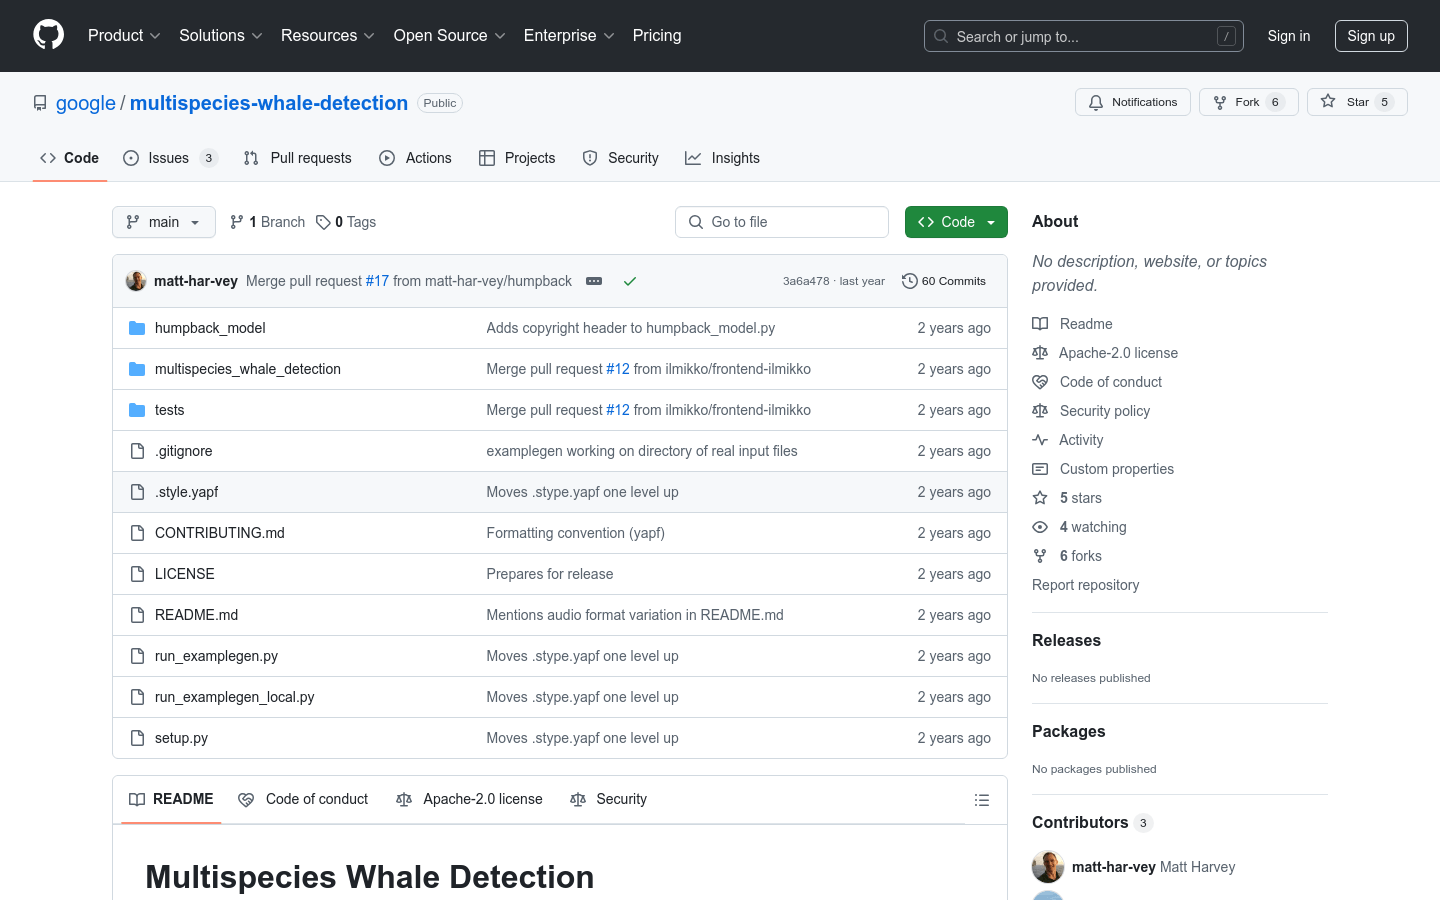
Task: Open the Pricing page
Action: 657,35
